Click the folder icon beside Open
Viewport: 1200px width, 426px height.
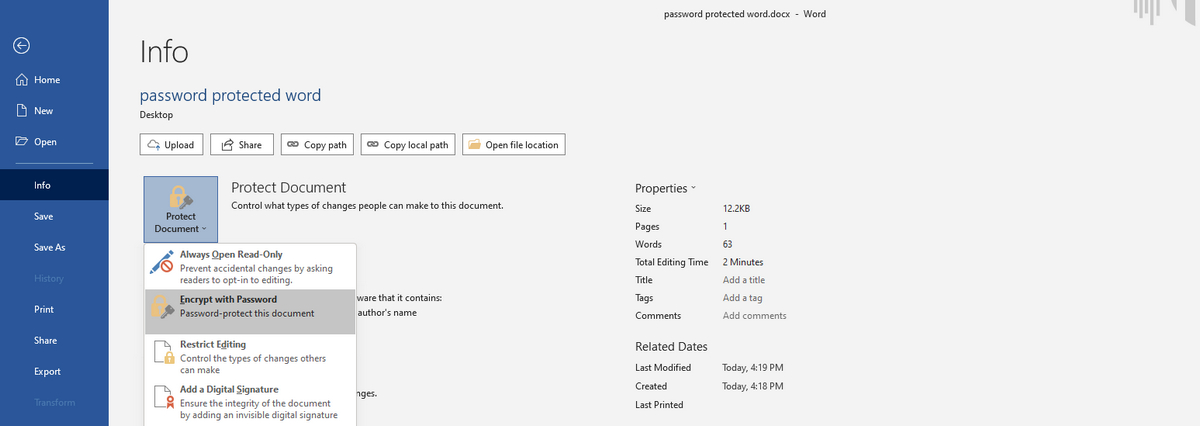click(21, 142)
